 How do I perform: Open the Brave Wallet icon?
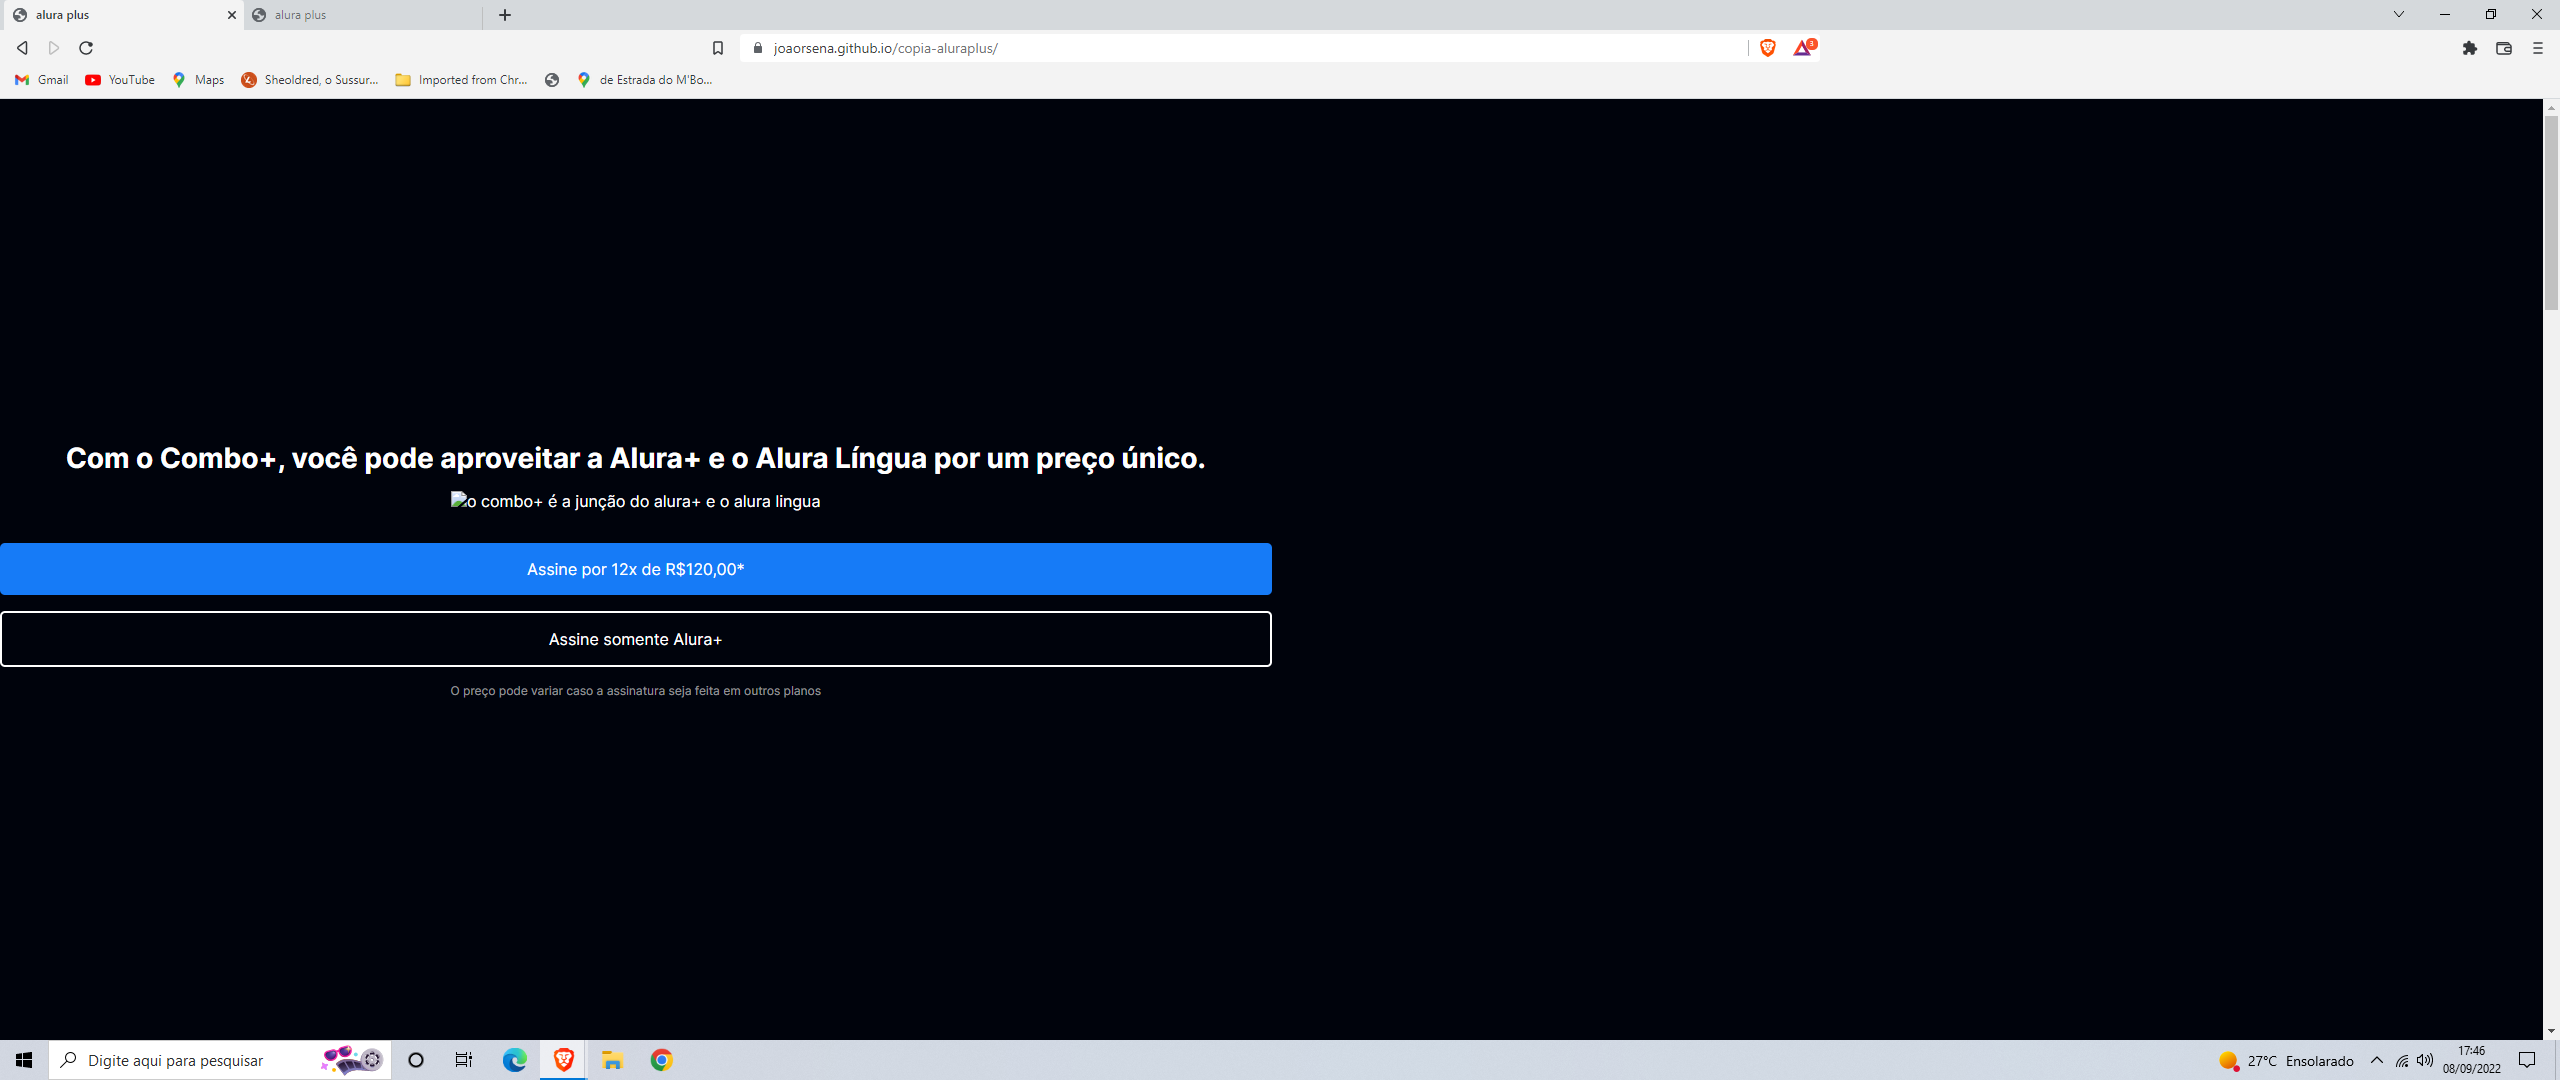[x=2504, y=48]
